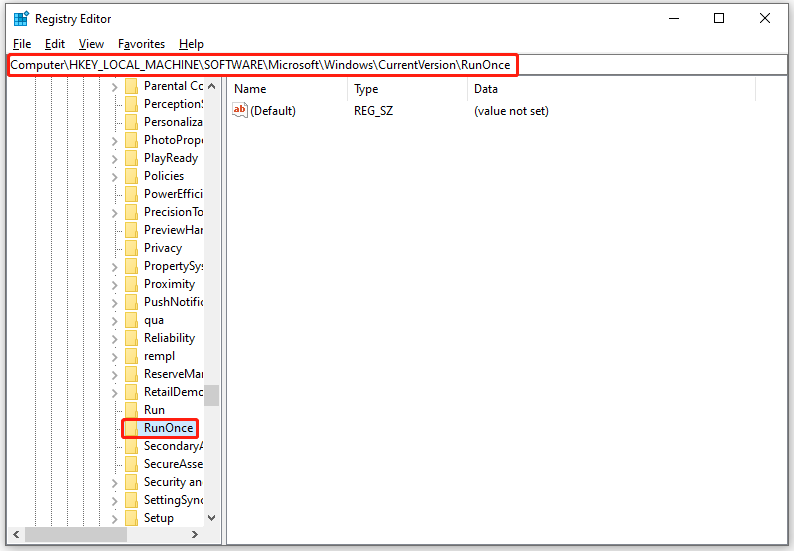Open the File menu
This screenshot has height=551, width=794.
pyautogui.click(x=22, y=44)
